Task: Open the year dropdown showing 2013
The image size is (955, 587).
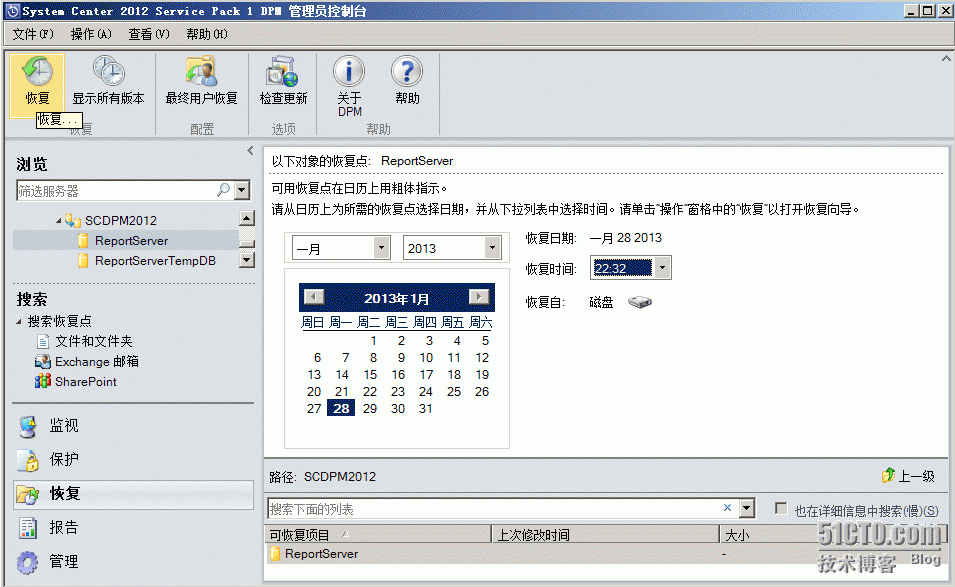Action: [492, 248]
